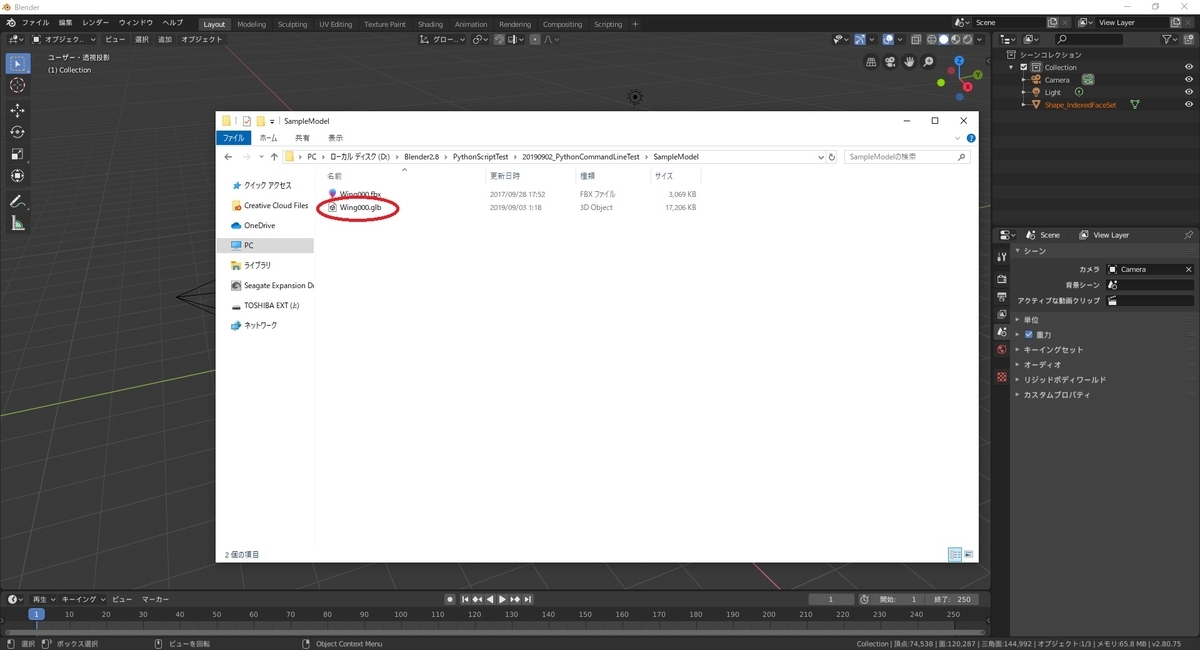The image size is (1200, 650).
Task: Select the Measure tool in Blender toolbar
Action: tap(17, 223)
